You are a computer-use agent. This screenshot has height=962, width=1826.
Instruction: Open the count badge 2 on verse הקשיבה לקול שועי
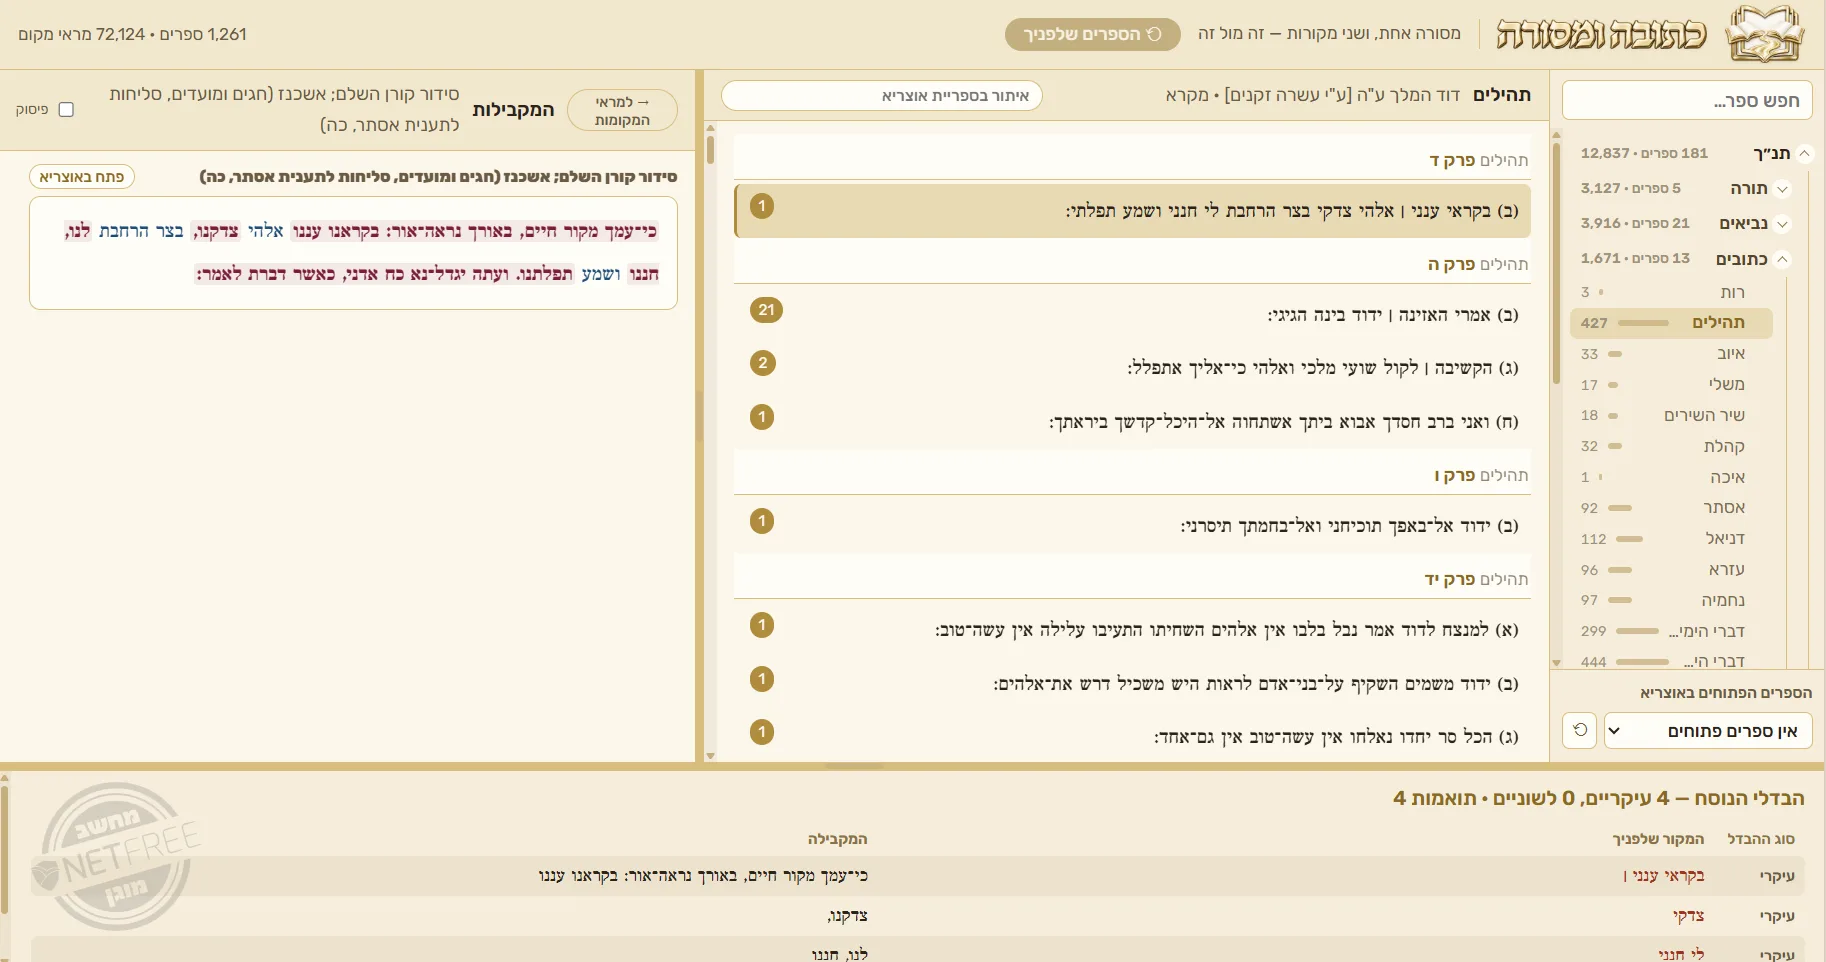(762, 363)
